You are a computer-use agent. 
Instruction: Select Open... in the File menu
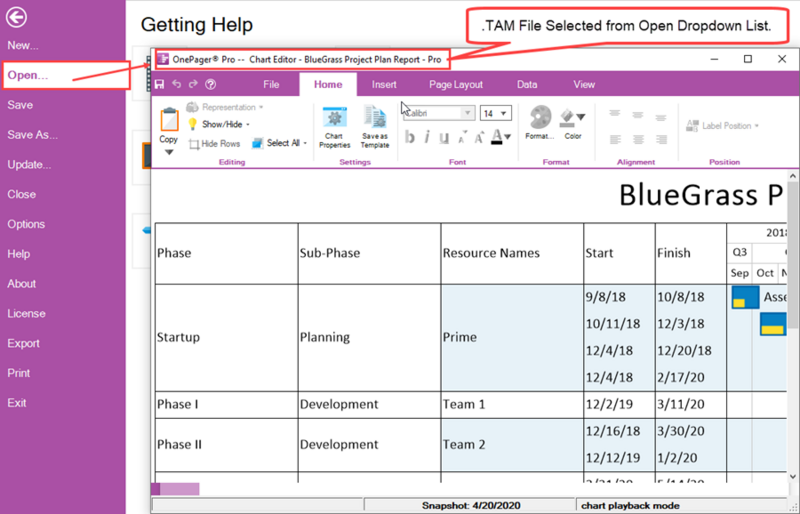click(x=28, y=75)
